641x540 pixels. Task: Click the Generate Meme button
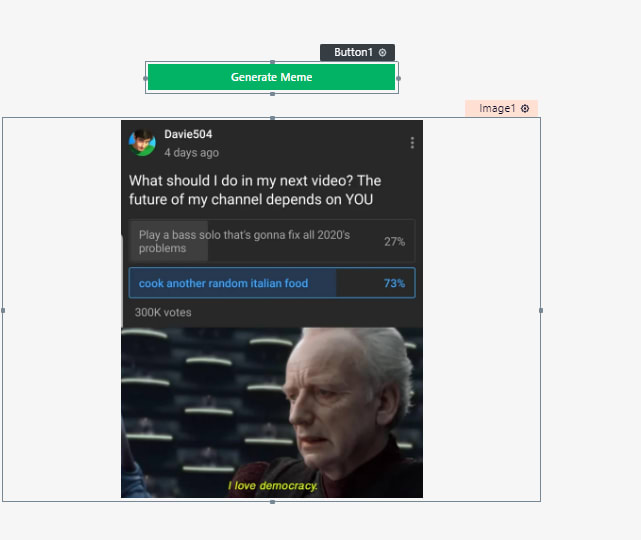click(271, 77)
